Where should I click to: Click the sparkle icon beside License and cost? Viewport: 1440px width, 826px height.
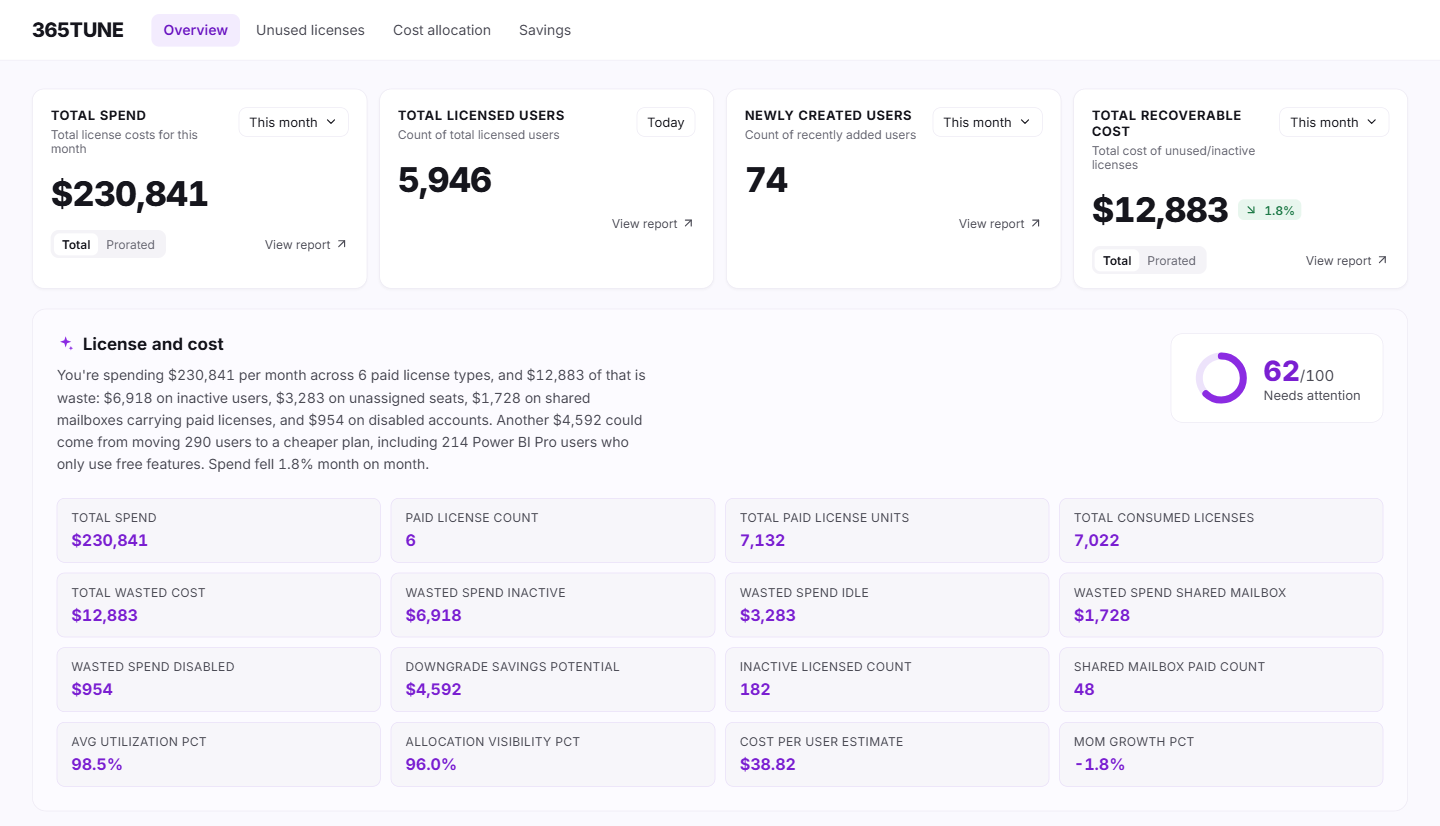66,343
